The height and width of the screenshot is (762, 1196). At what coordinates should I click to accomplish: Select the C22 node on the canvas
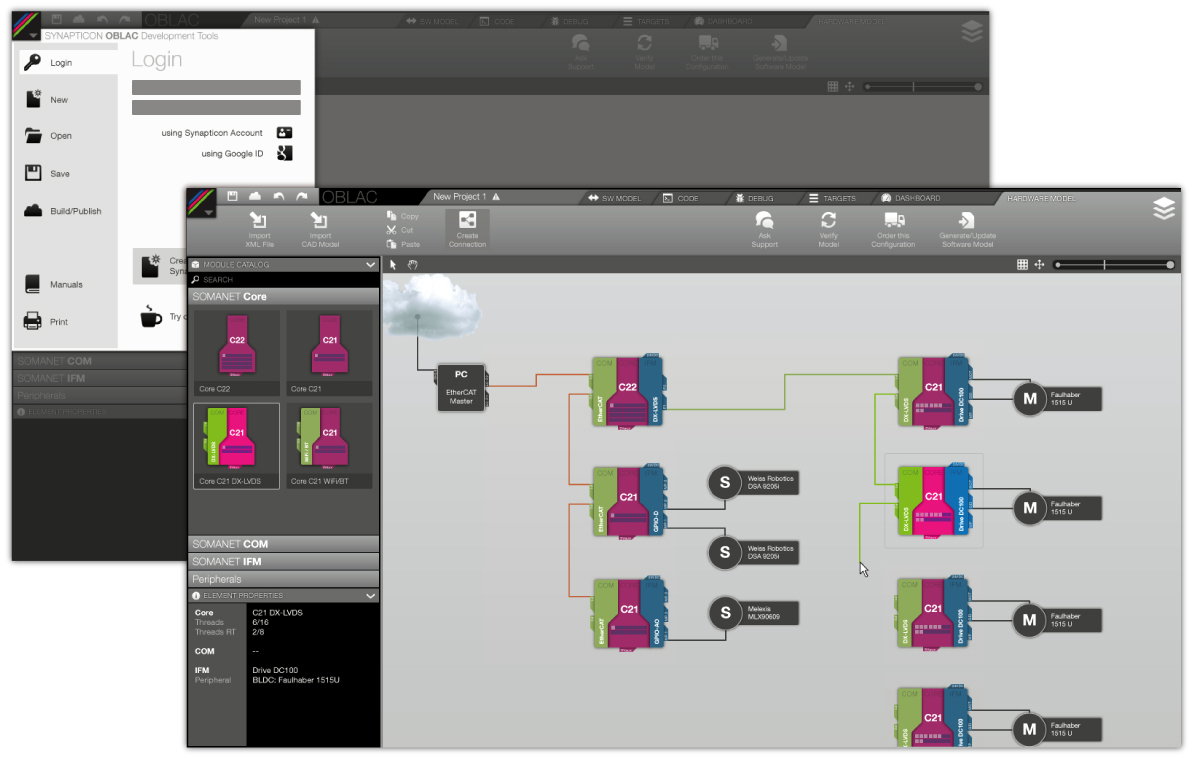pyautogui.click(x=629, y=391)
